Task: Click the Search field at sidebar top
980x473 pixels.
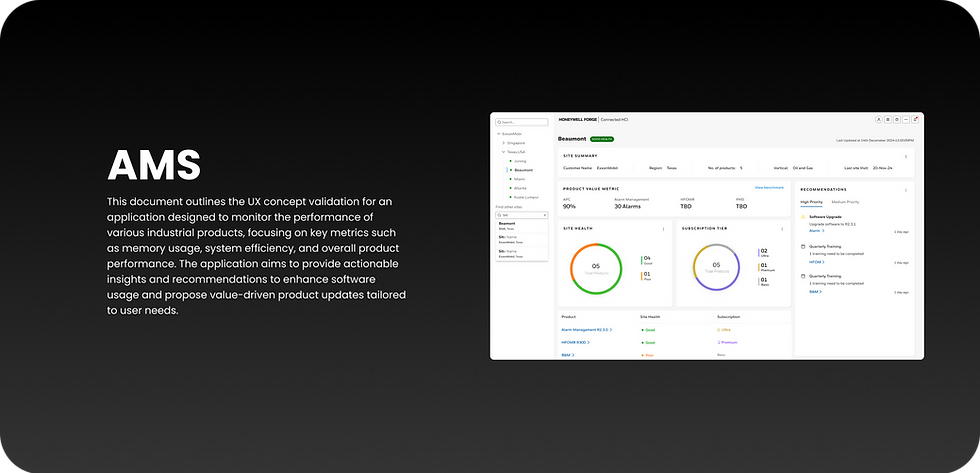Action: (522, 122)
